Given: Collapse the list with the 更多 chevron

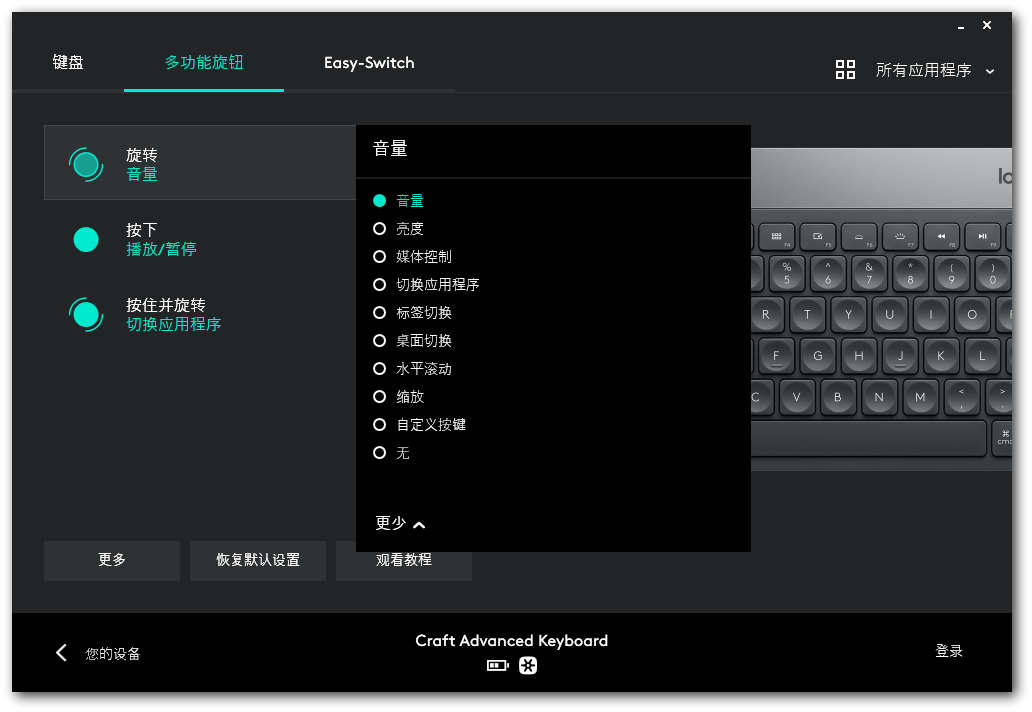Looking at the screenshot, I should pos(398,523).
